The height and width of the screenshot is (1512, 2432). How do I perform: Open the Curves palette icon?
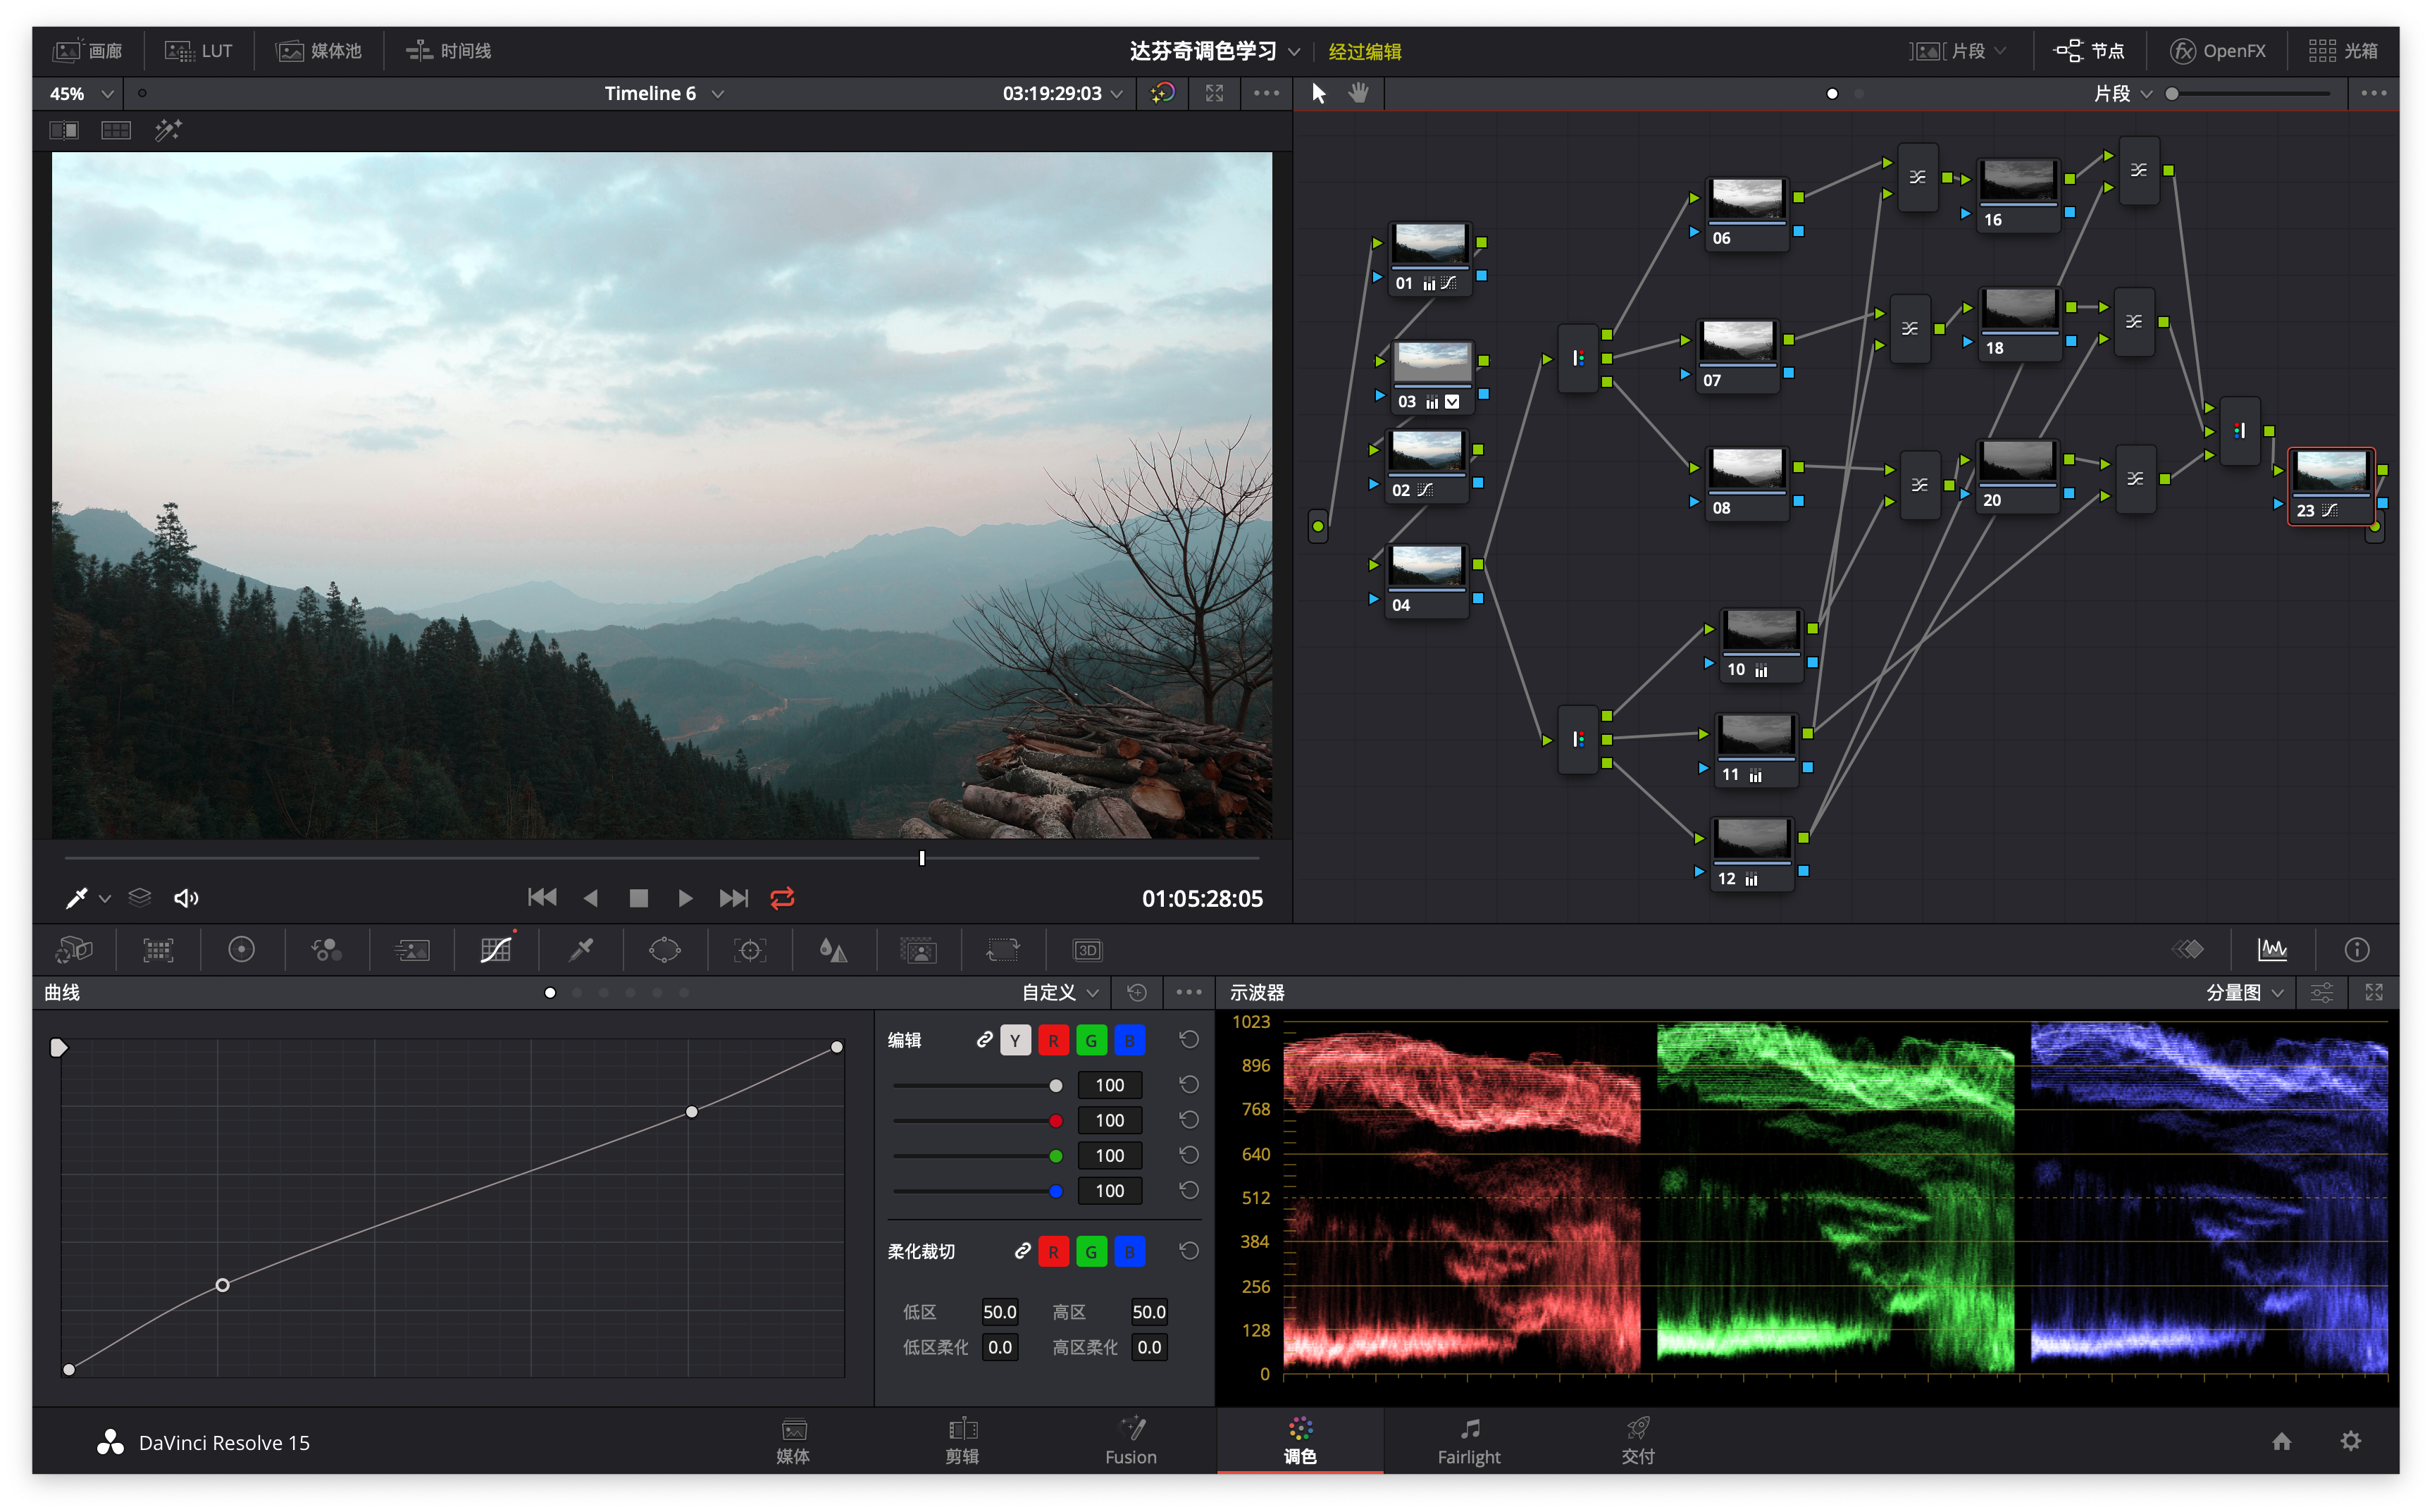496,950
